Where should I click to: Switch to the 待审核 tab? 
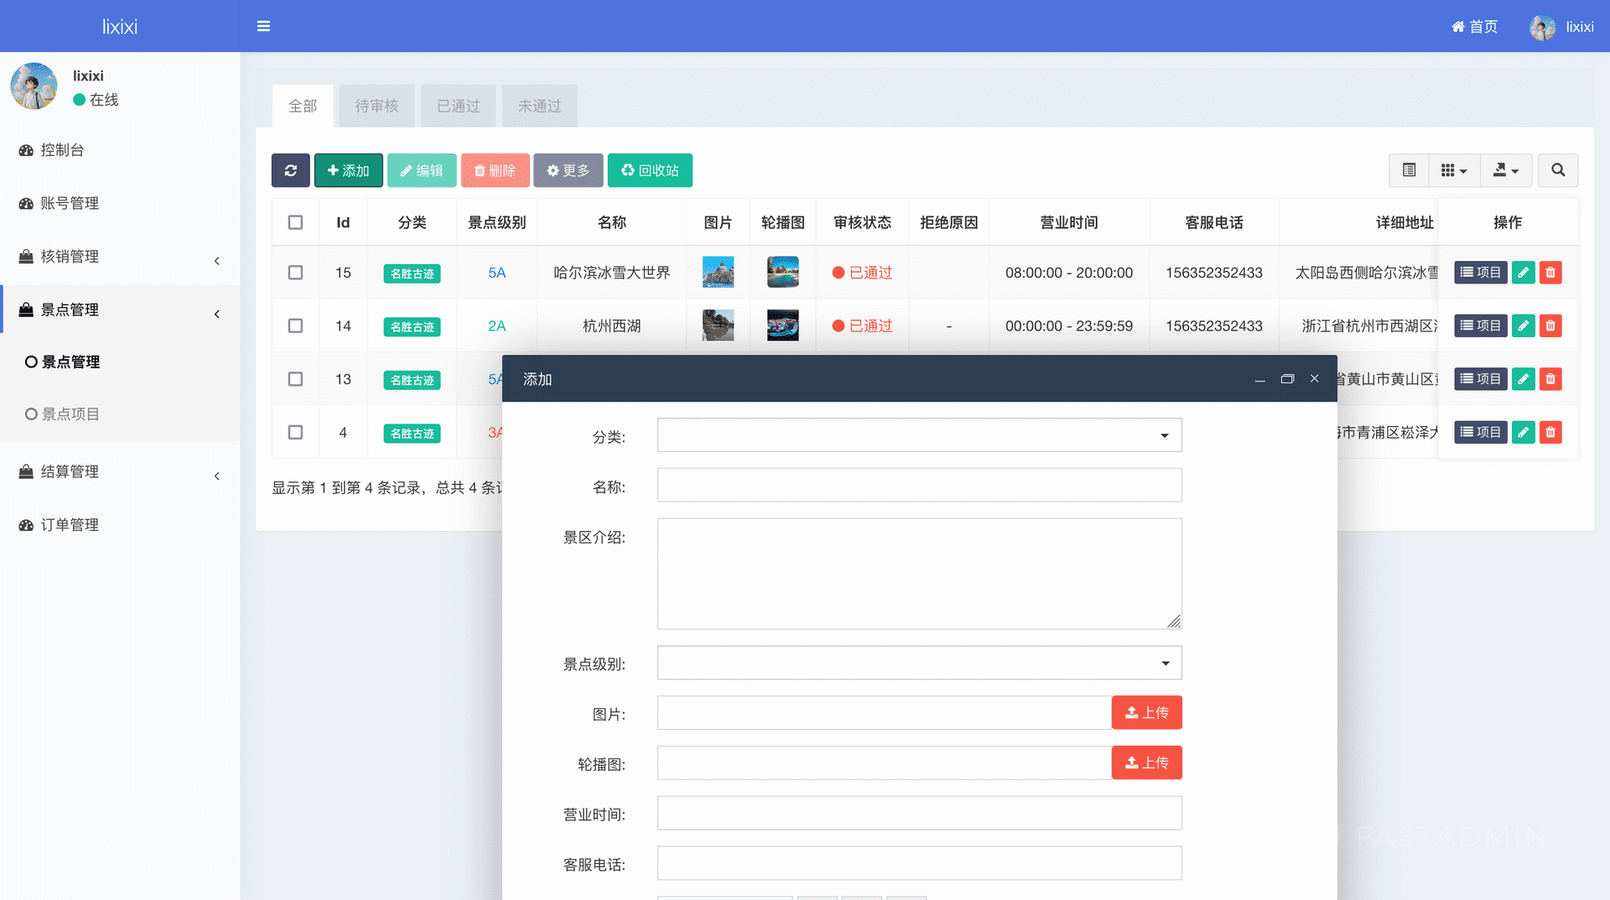tap(376, 106)
